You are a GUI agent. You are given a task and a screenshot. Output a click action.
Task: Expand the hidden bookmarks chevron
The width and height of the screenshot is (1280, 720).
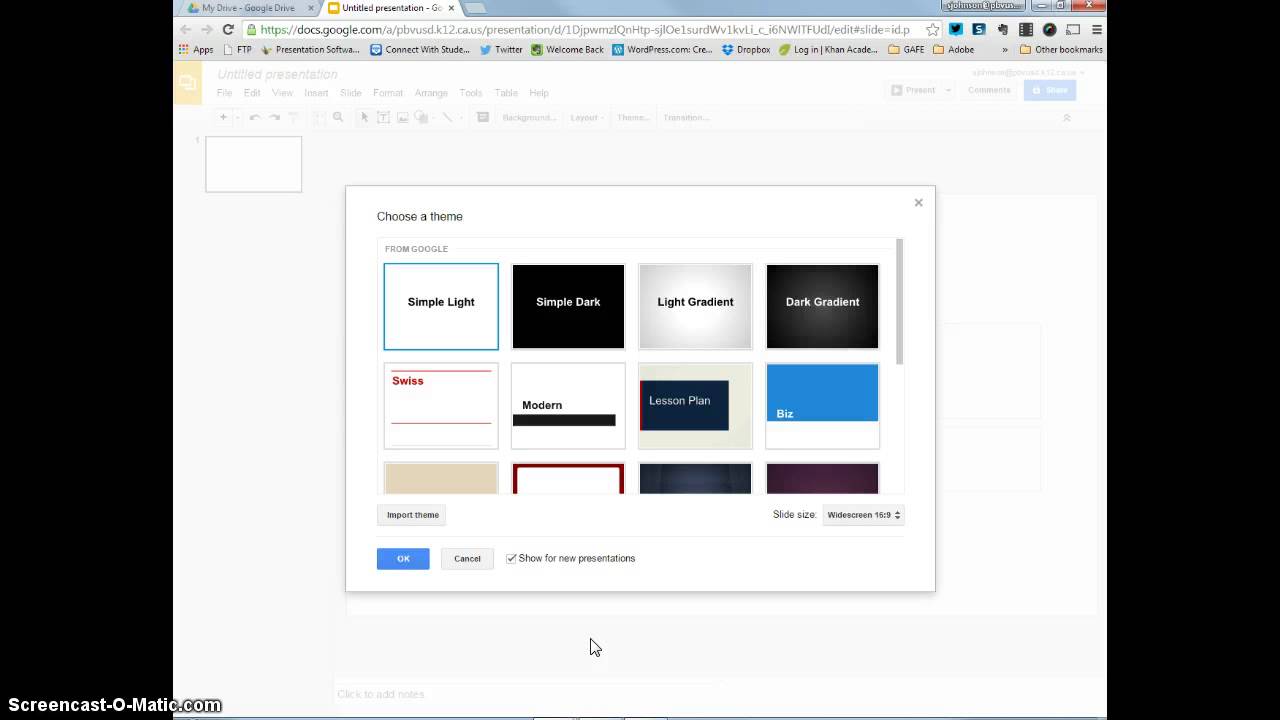(1004, 49)
